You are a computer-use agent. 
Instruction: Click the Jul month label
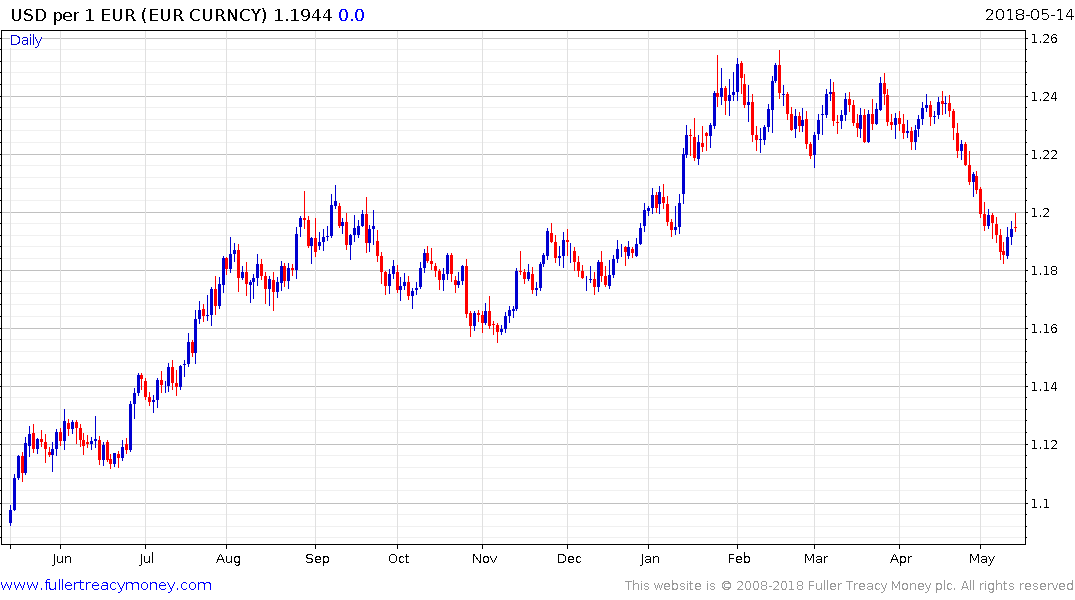[146, 559]
